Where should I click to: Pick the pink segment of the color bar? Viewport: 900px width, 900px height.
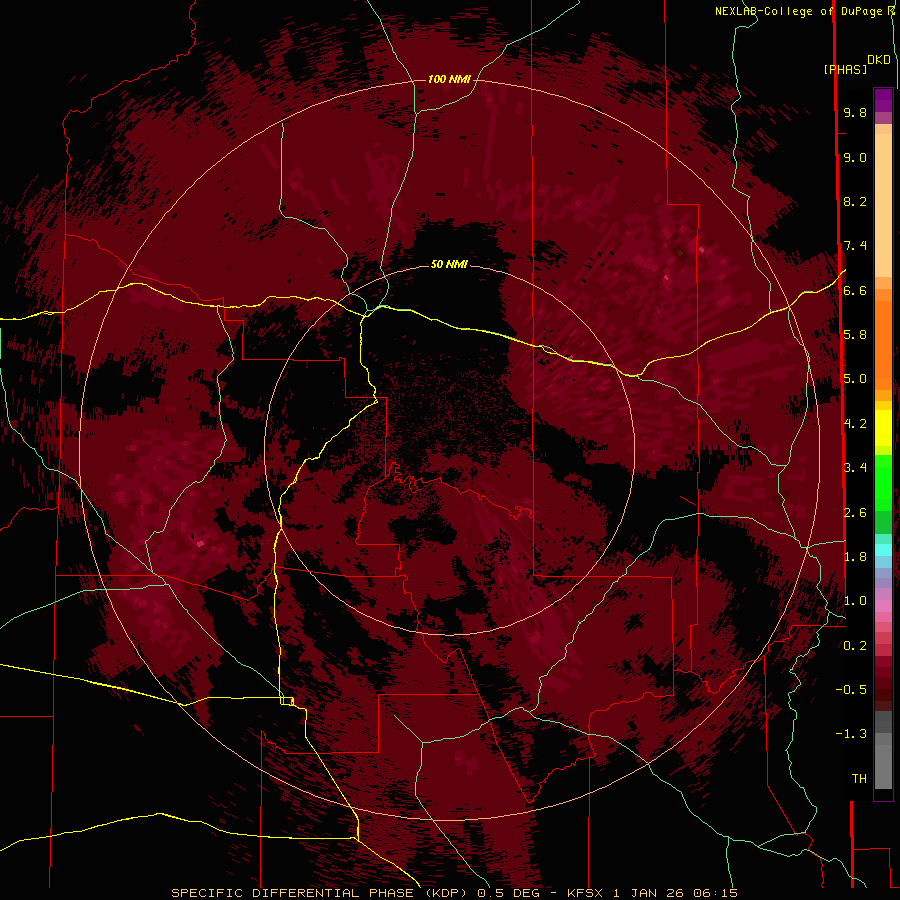(x=883, y=606)
